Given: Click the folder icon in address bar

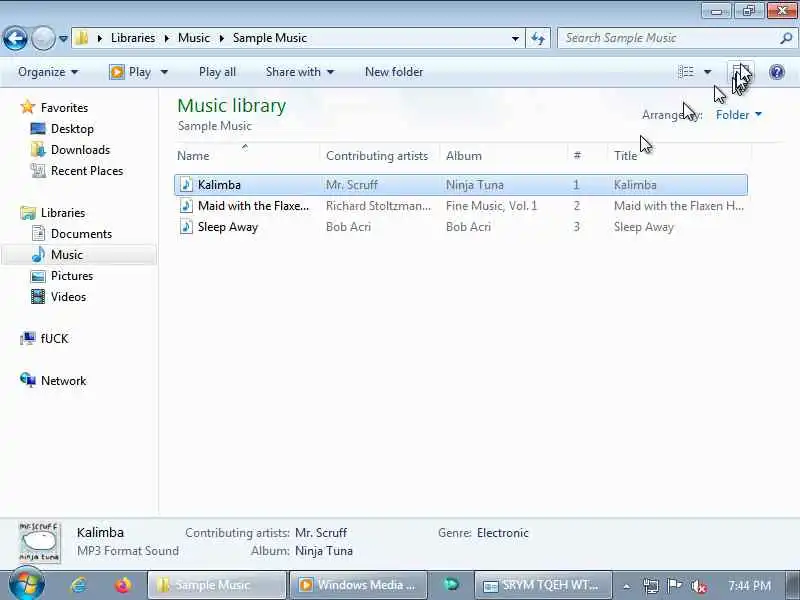Looking at the screenshot, I should tap(82, 38).
